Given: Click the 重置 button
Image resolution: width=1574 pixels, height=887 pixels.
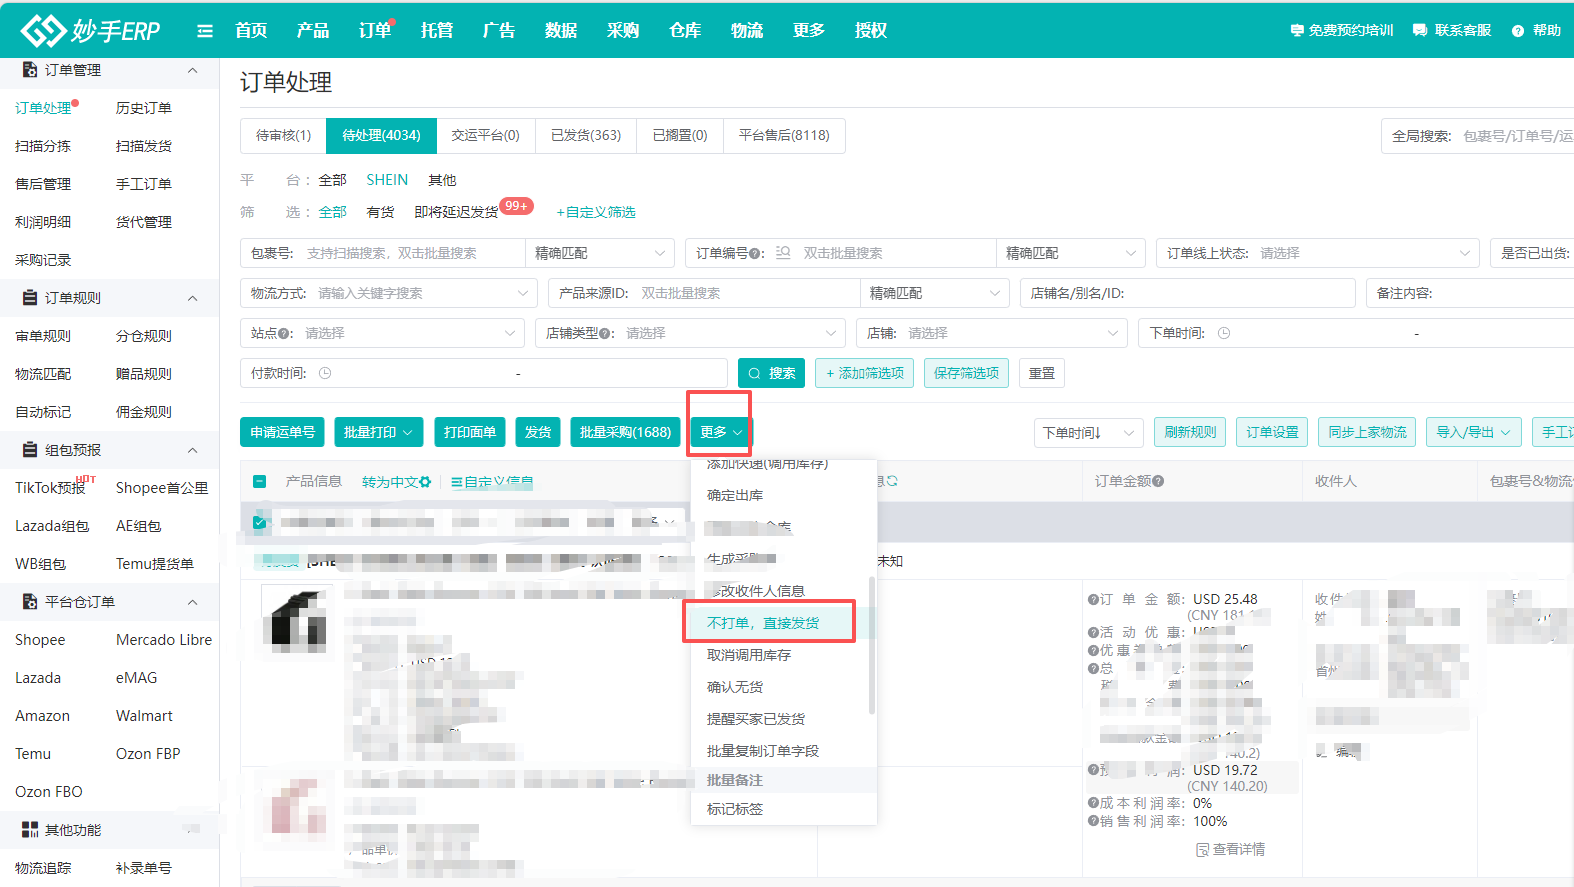Looking at the screenshot, I should coord(1042,373).
